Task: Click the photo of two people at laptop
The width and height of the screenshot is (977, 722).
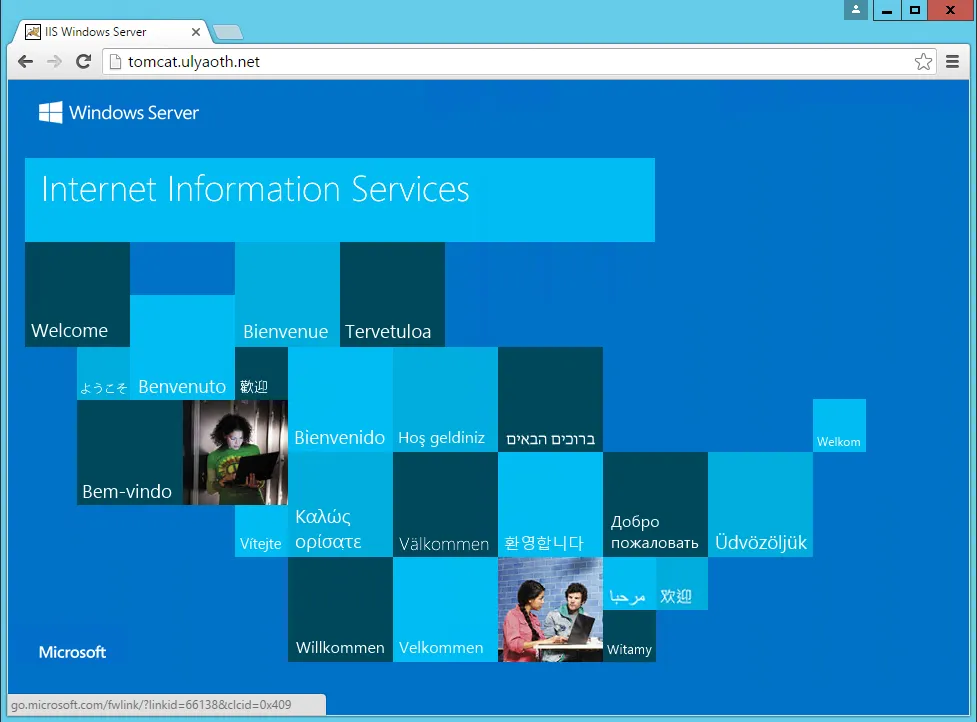Action: point(550,609)
